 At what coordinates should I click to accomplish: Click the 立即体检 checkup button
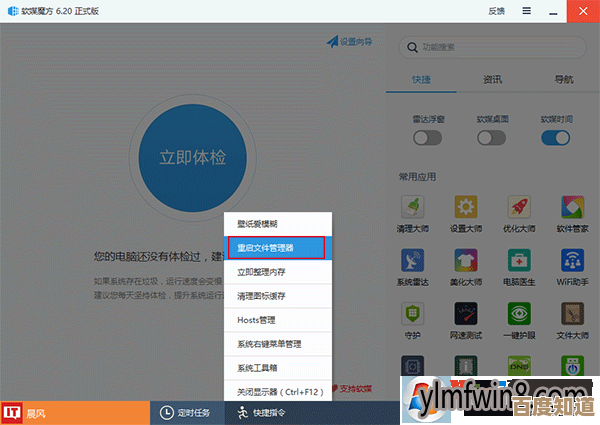193,157
